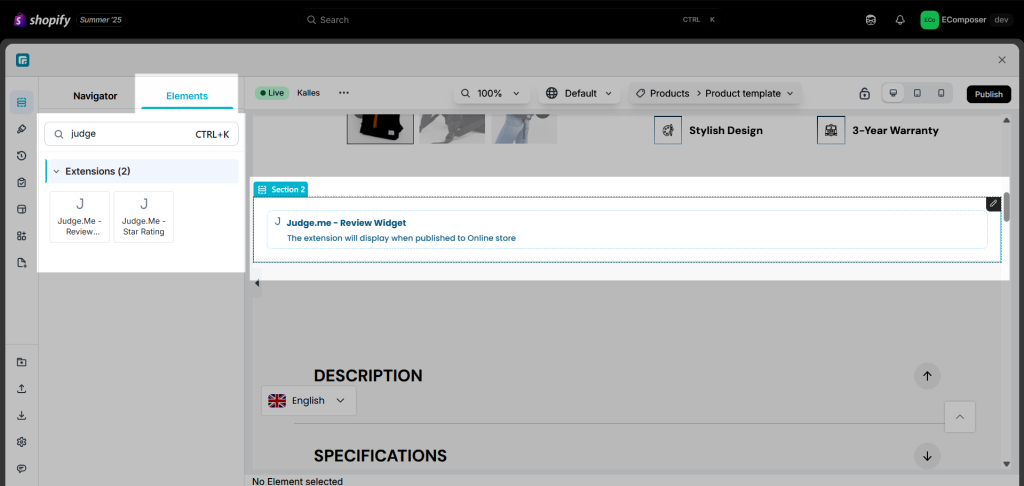Click the scrollbar down arrow
This screenshot has height=486, width=1024.
coord(1006,464)
